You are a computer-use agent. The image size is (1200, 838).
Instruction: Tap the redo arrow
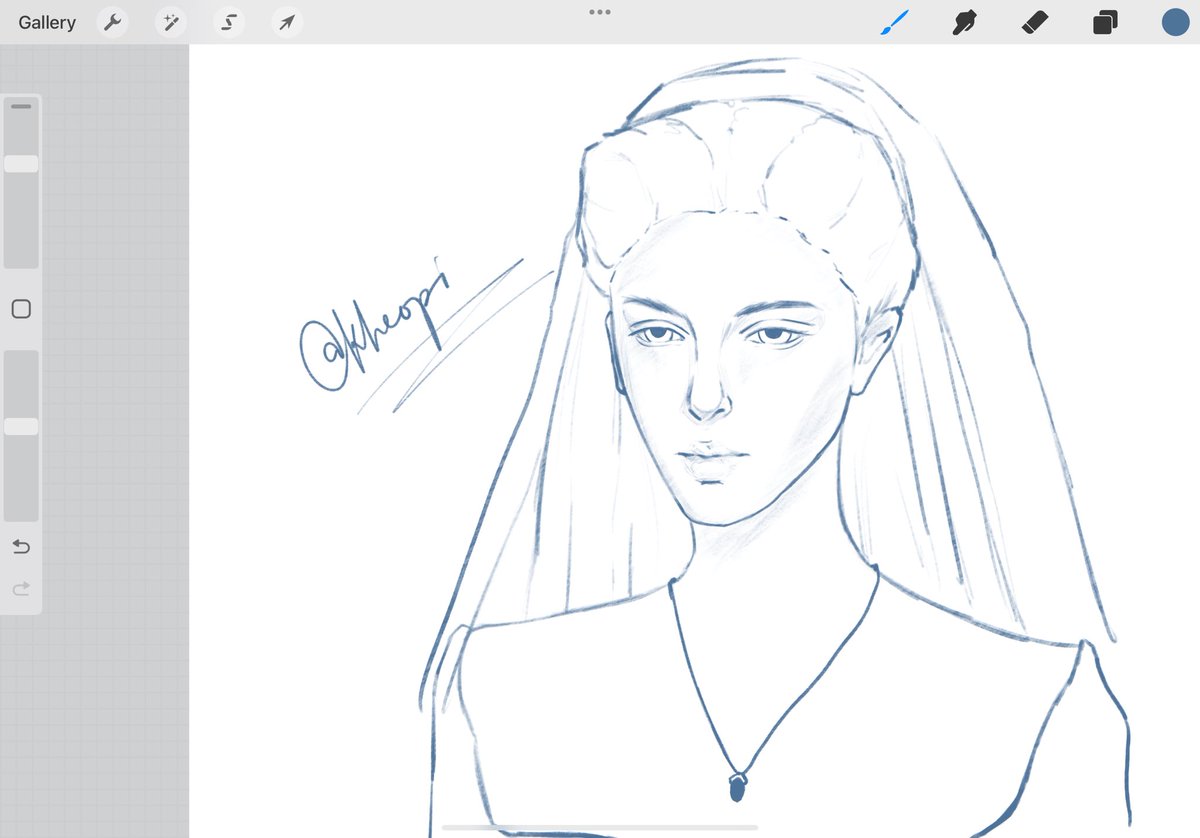(20, 589)
